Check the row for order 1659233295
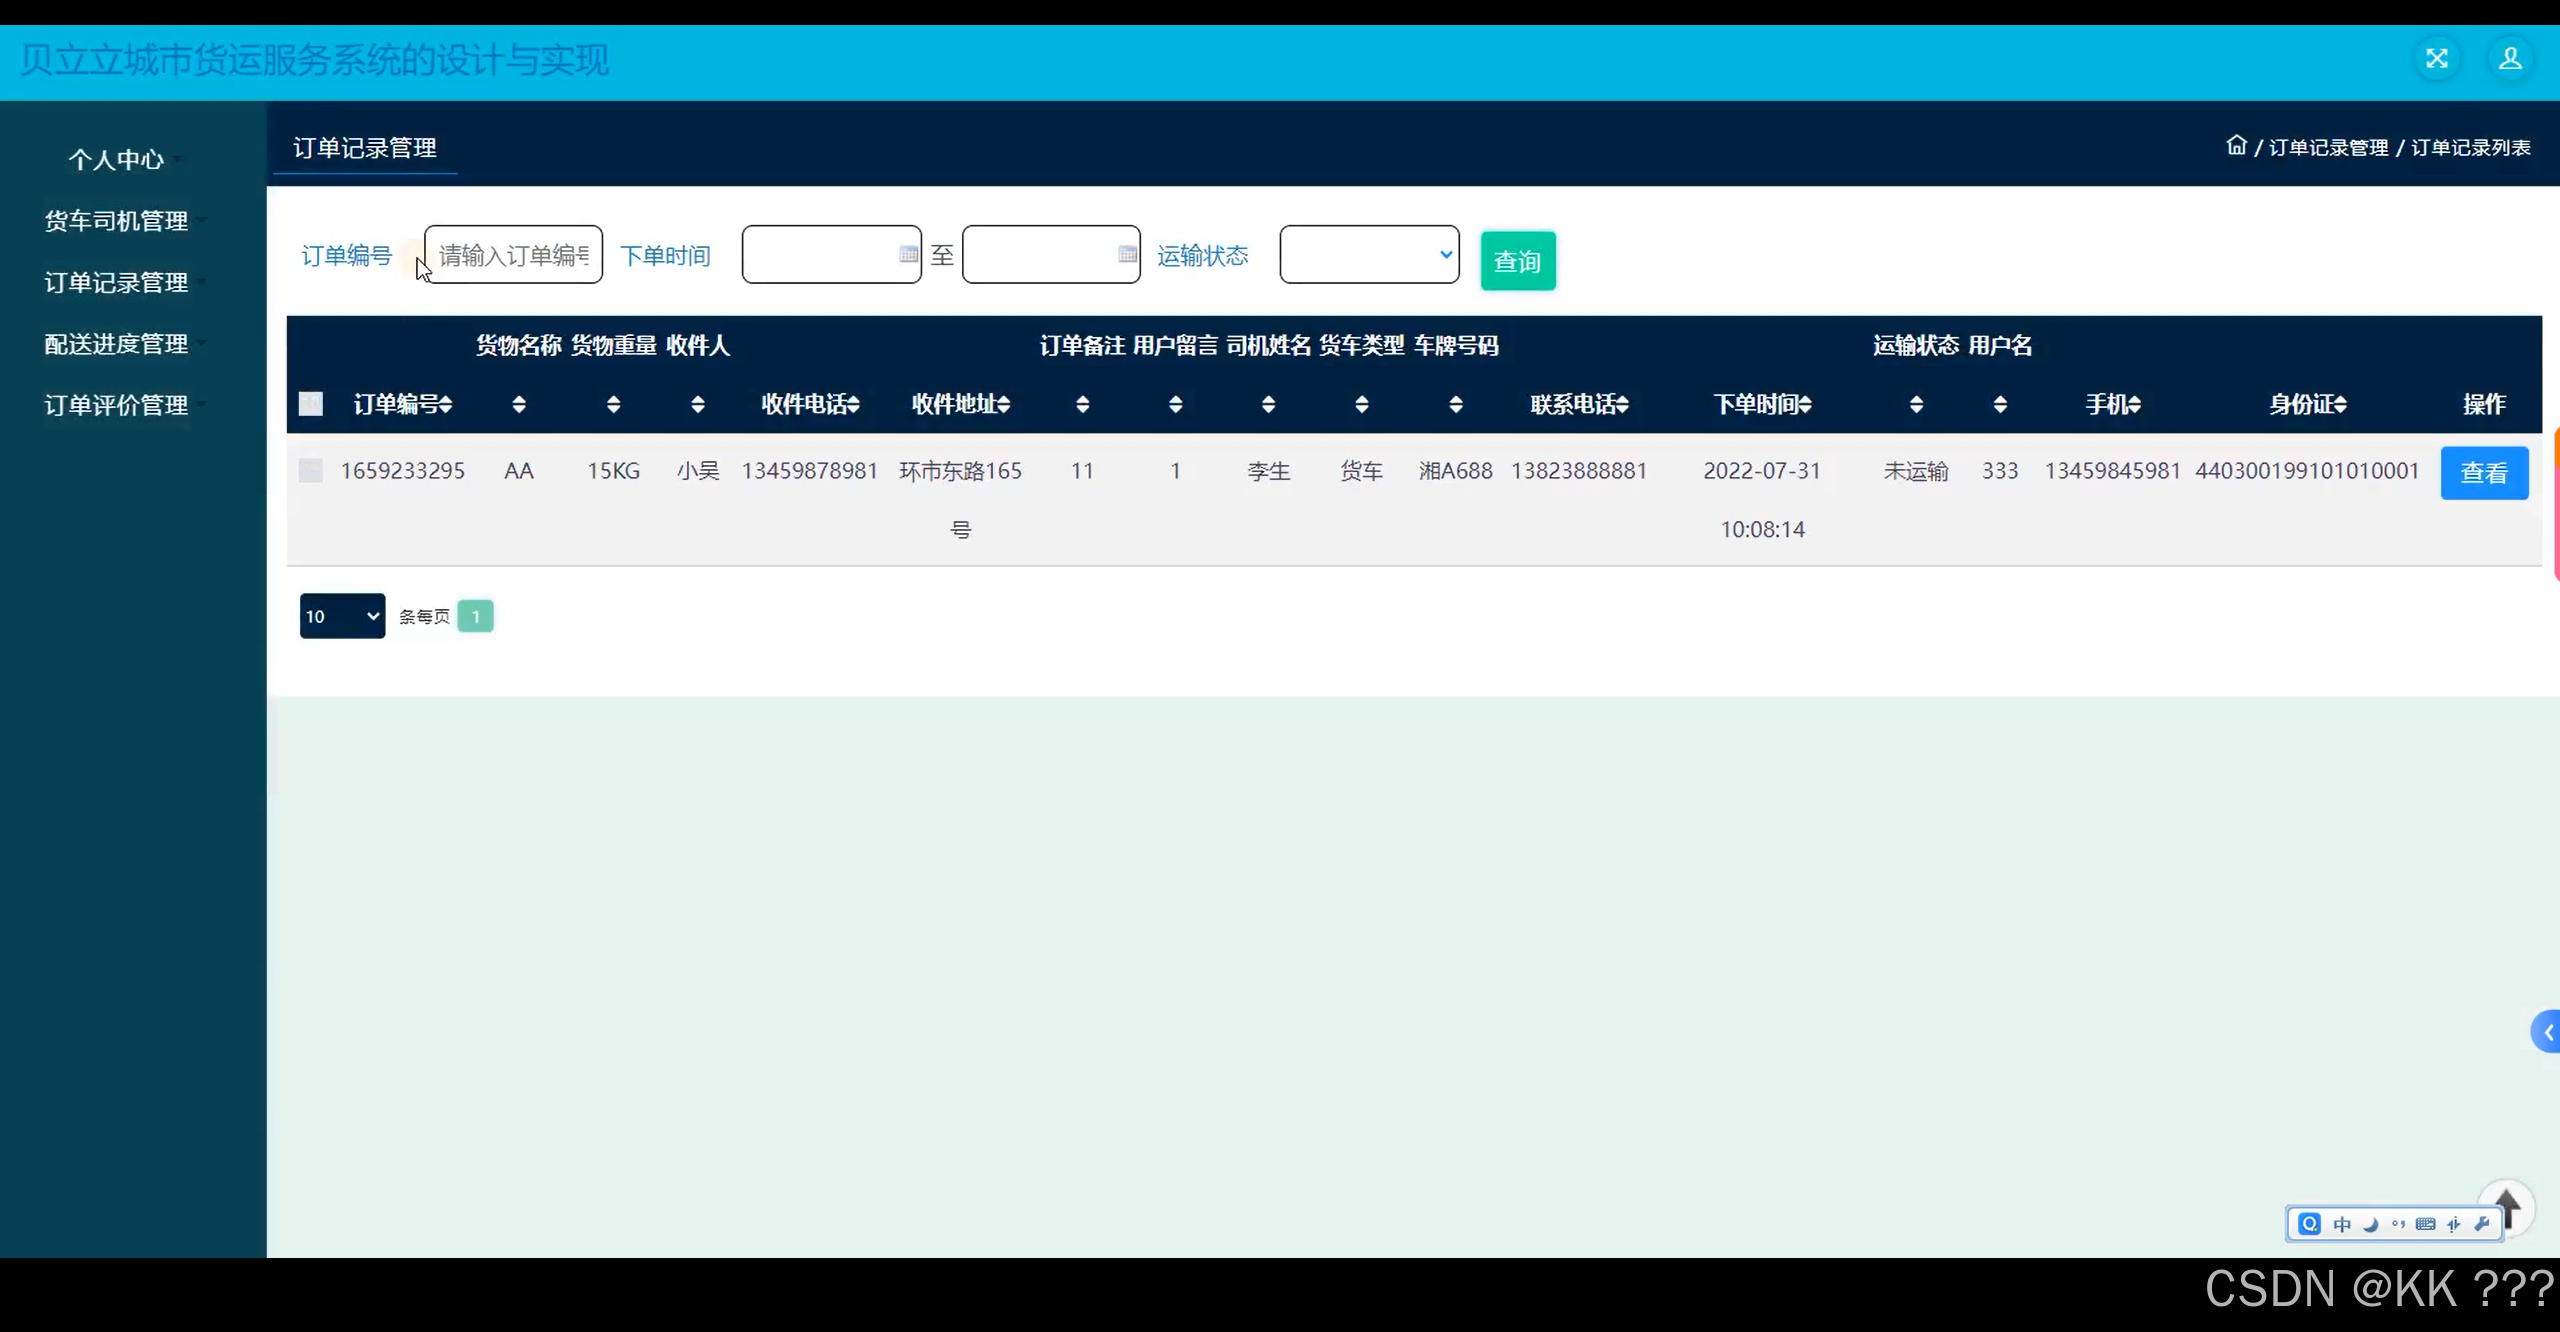 (x=311, y=470)
